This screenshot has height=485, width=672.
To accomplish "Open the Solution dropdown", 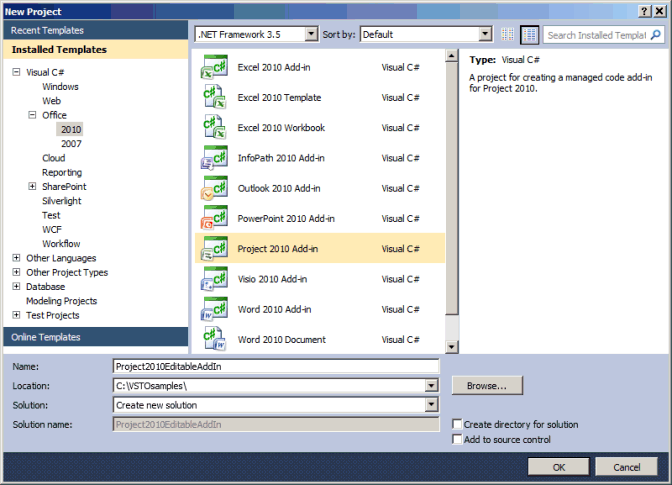I will pyautogui.click(x=432, y=404).
